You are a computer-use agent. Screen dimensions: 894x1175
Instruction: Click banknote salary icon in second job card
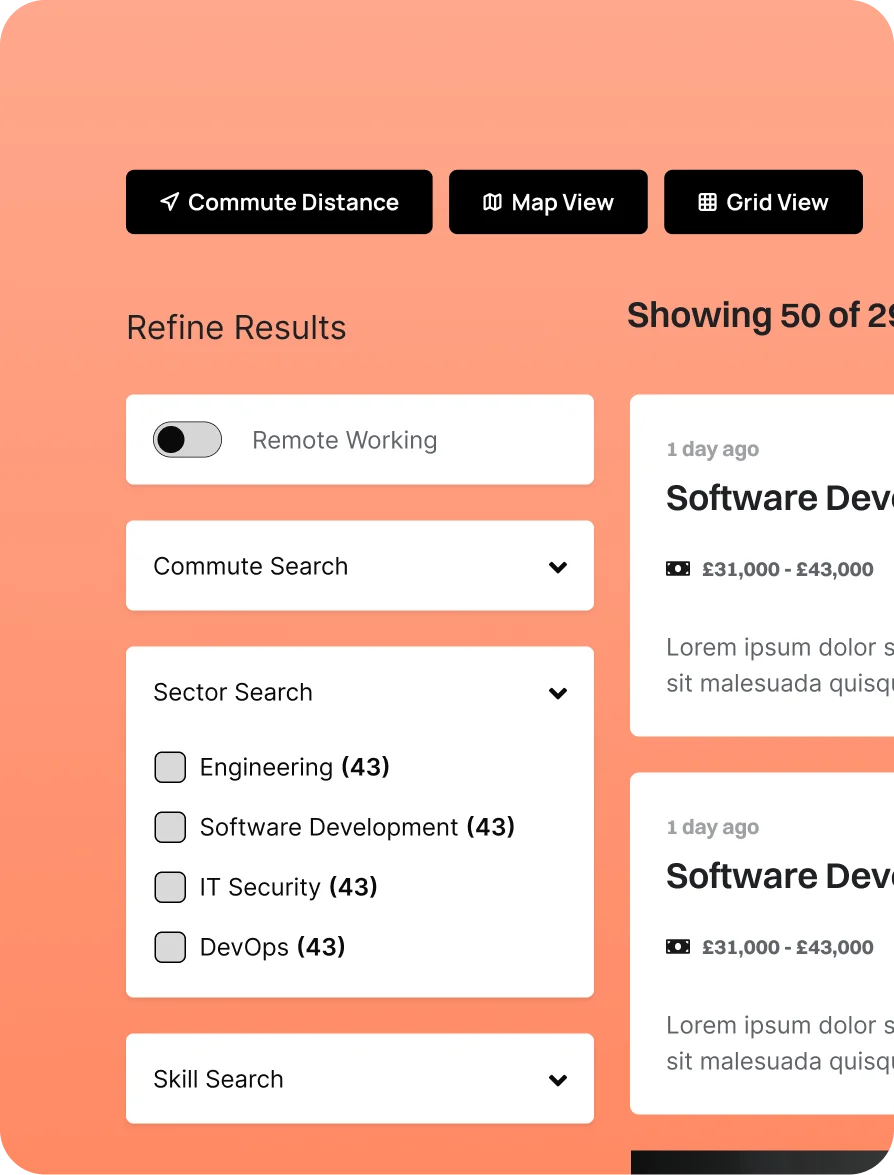coord(678,947)
